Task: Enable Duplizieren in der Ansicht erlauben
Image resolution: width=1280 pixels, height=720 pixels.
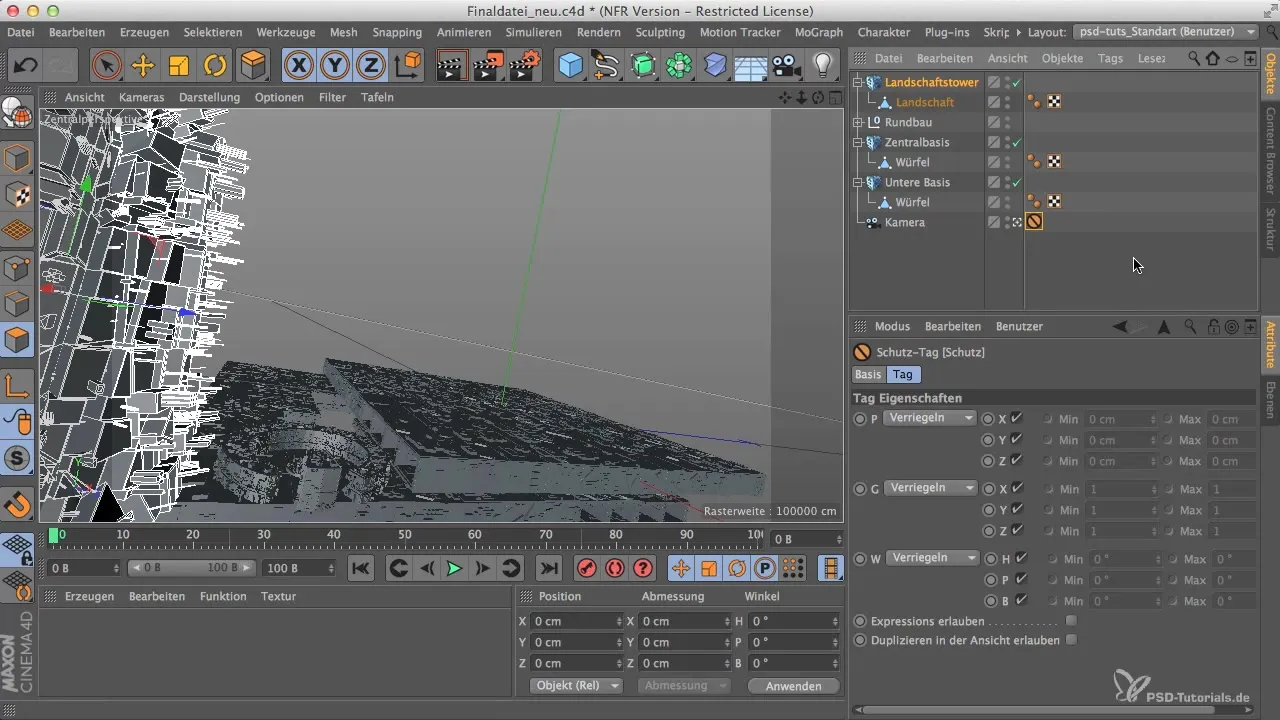Action: pos(1071,640)
